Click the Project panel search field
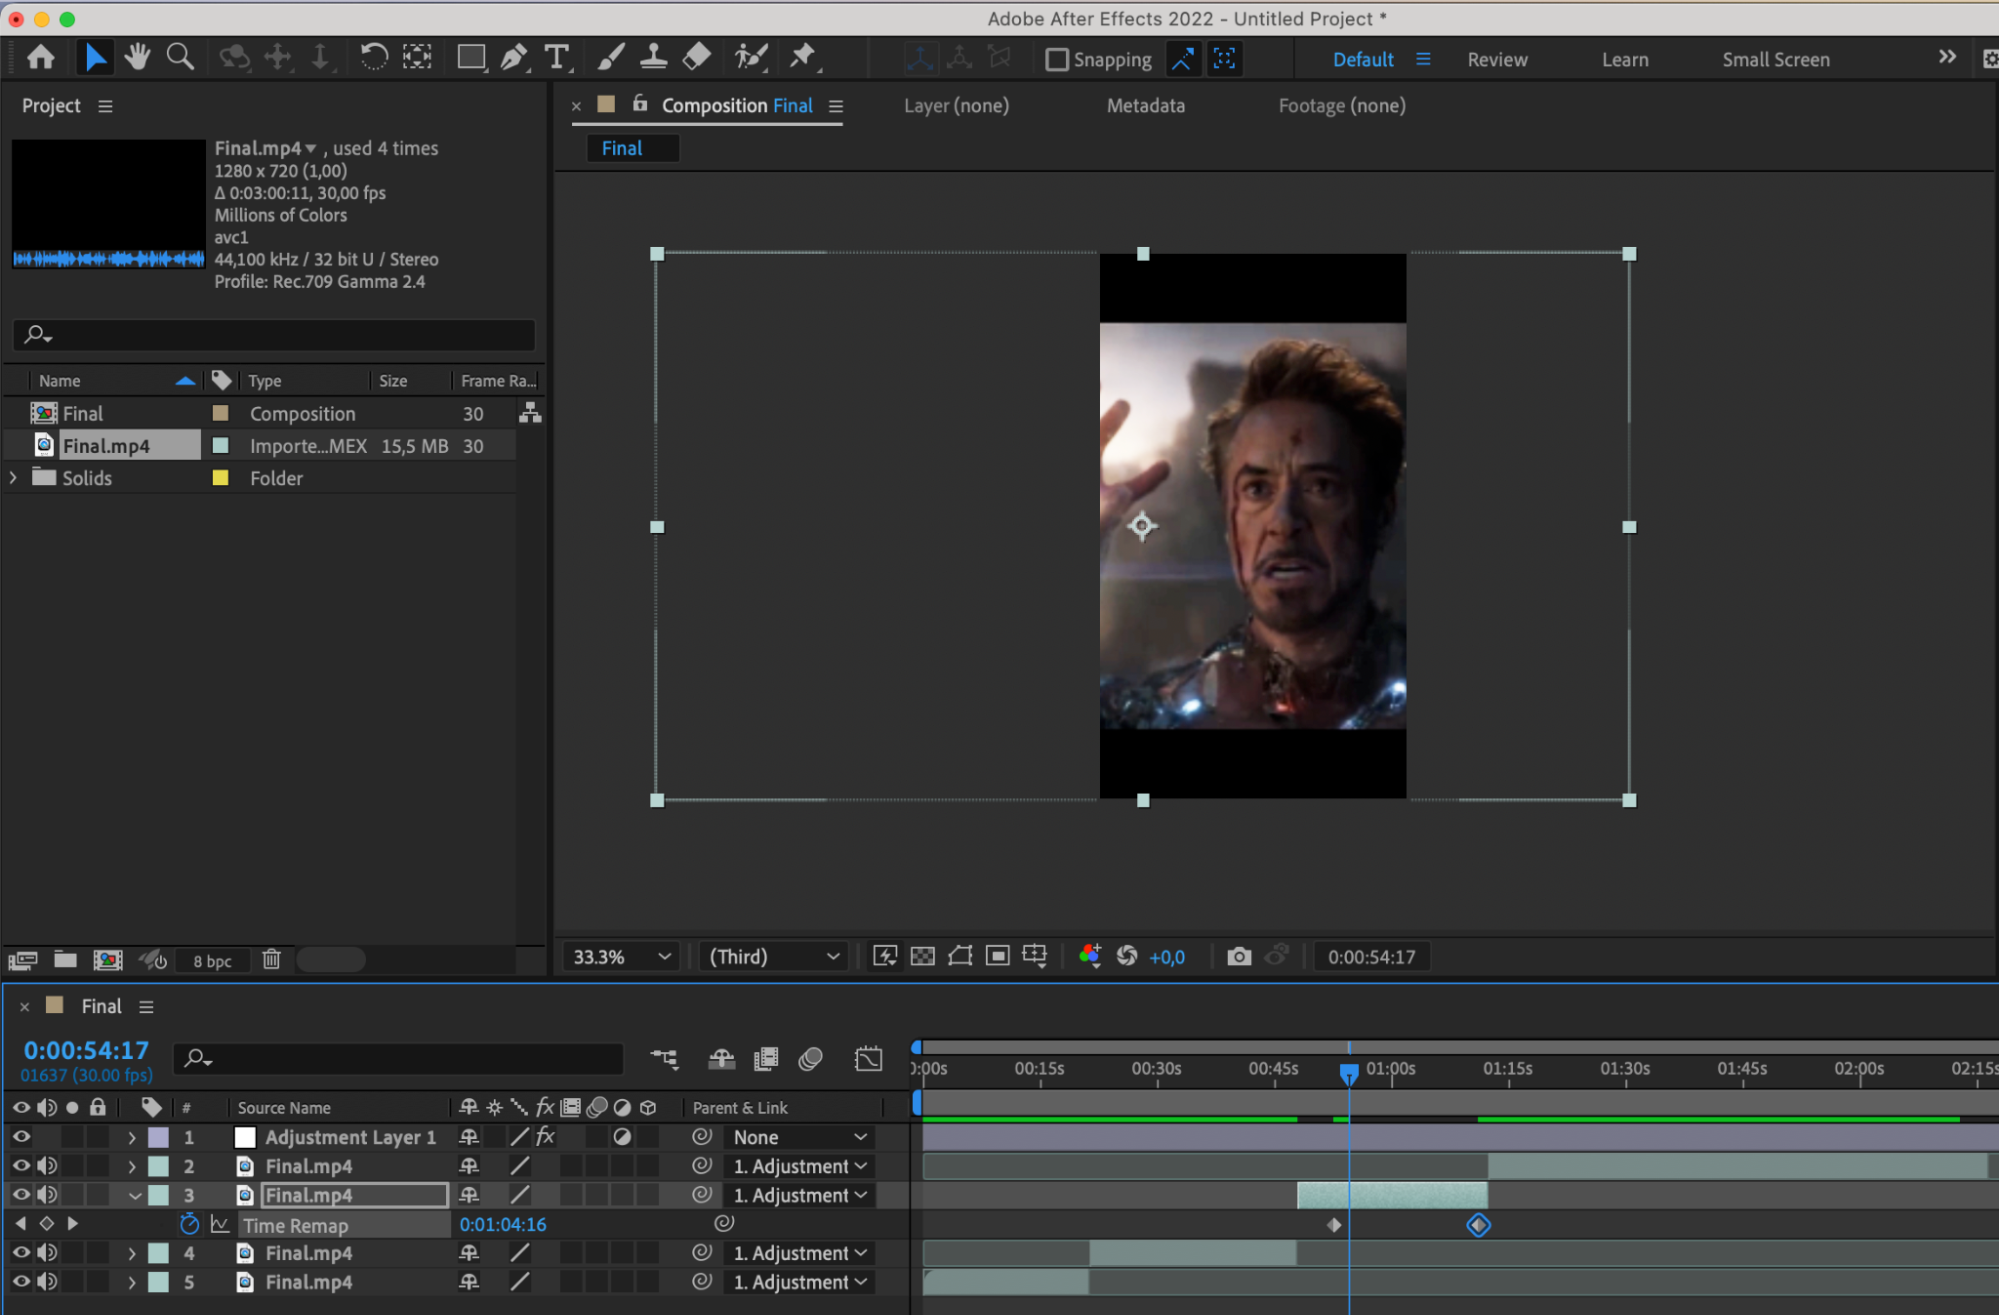 pyautogui.click(x=274, y=334)
